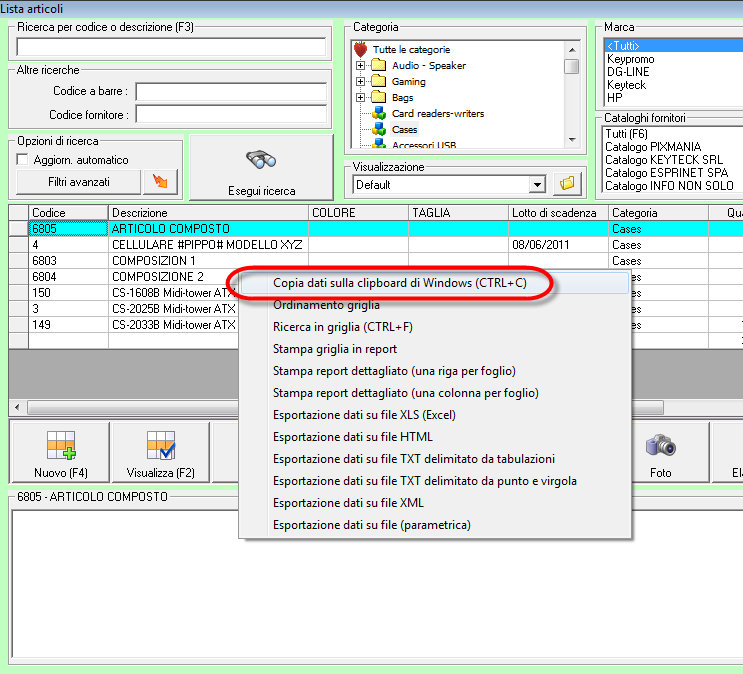Choose Stampa report dettagliato una riga per foglio
This screenshot has width=743, height=674.
coord(435,371)
